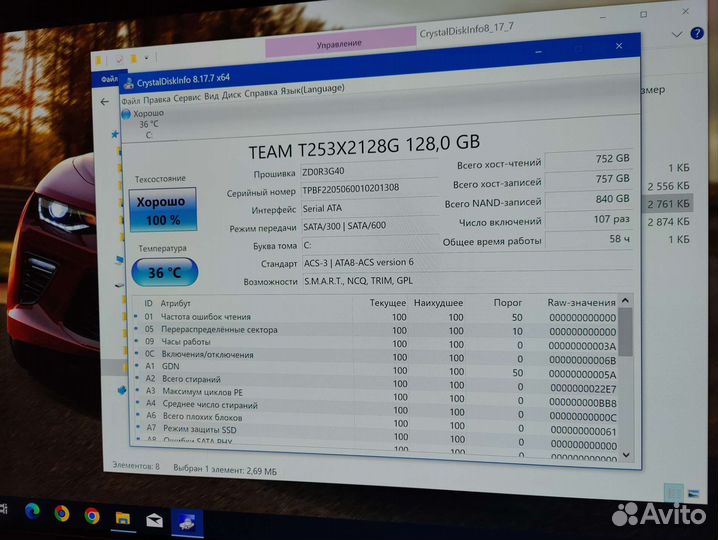Open the Explorer help question mark icon
This screenshot has height=540, width=718.
[x=697, y=33]
